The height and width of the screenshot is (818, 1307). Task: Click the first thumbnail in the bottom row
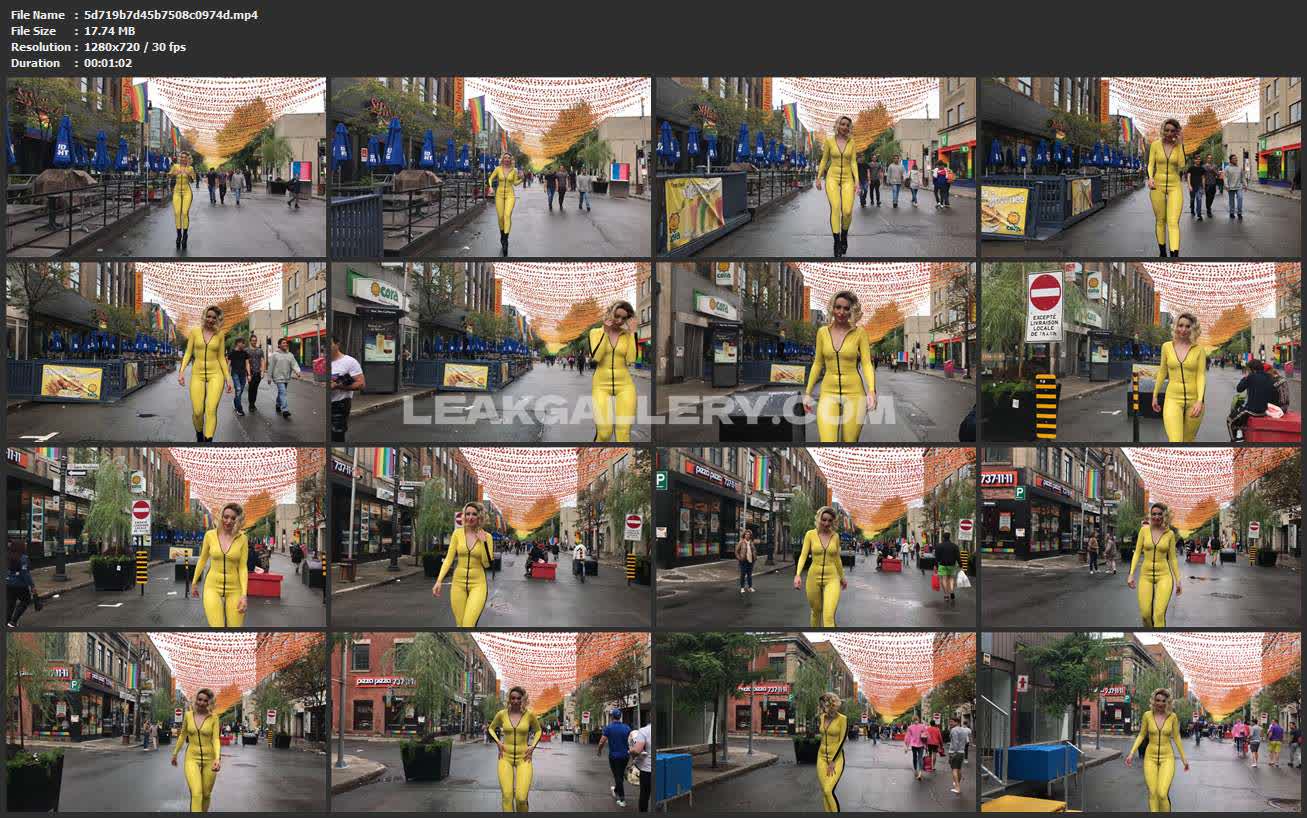click(x=166, y=721)
